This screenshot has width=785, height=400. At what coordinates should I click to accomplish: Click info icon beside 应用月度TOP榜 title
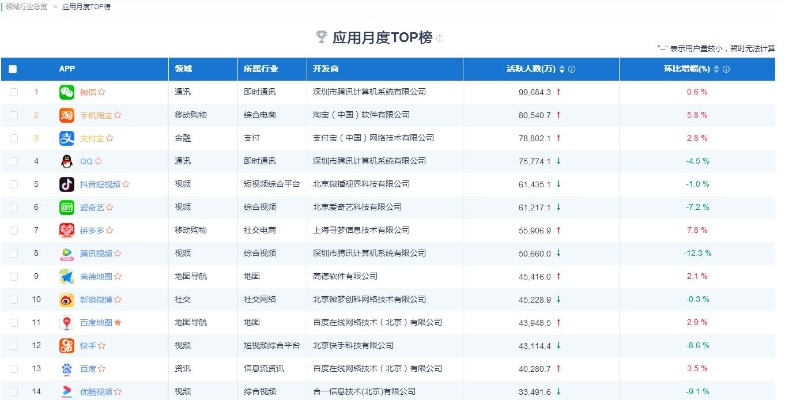[440, 38]
